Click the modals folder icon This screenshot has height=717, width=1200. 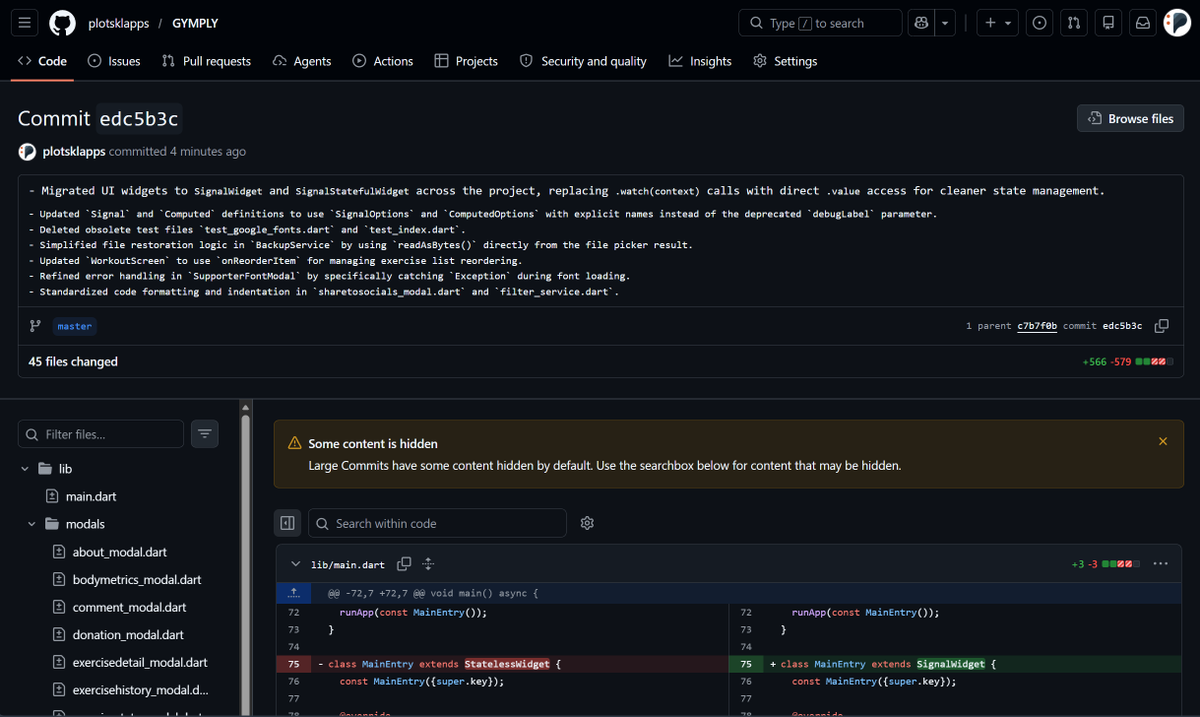point(52,524)
